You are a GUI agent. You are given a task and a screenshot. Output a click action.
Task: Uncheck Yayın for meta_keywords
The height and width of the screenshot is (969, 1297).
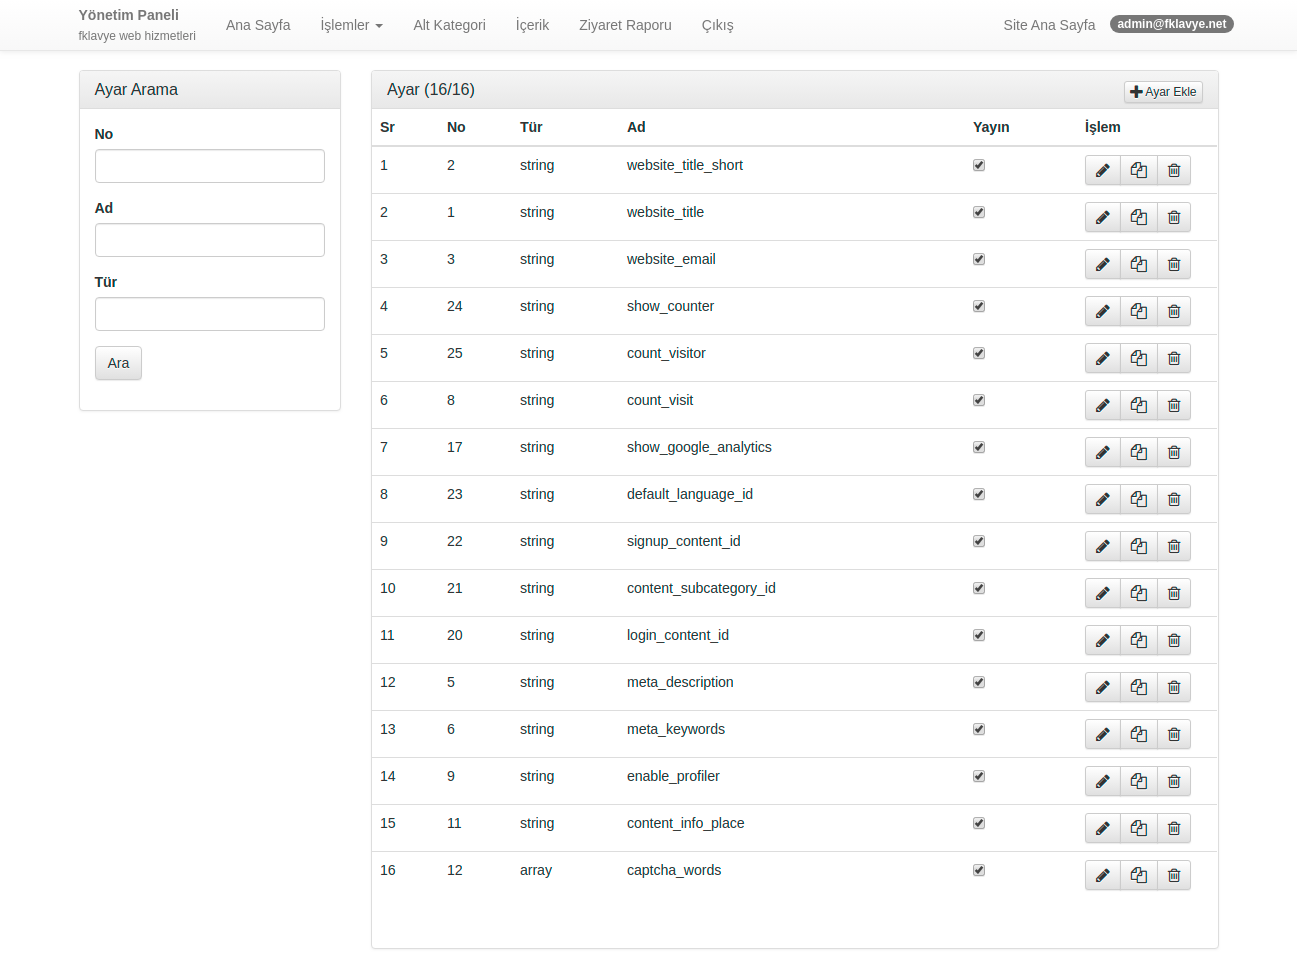979,729
